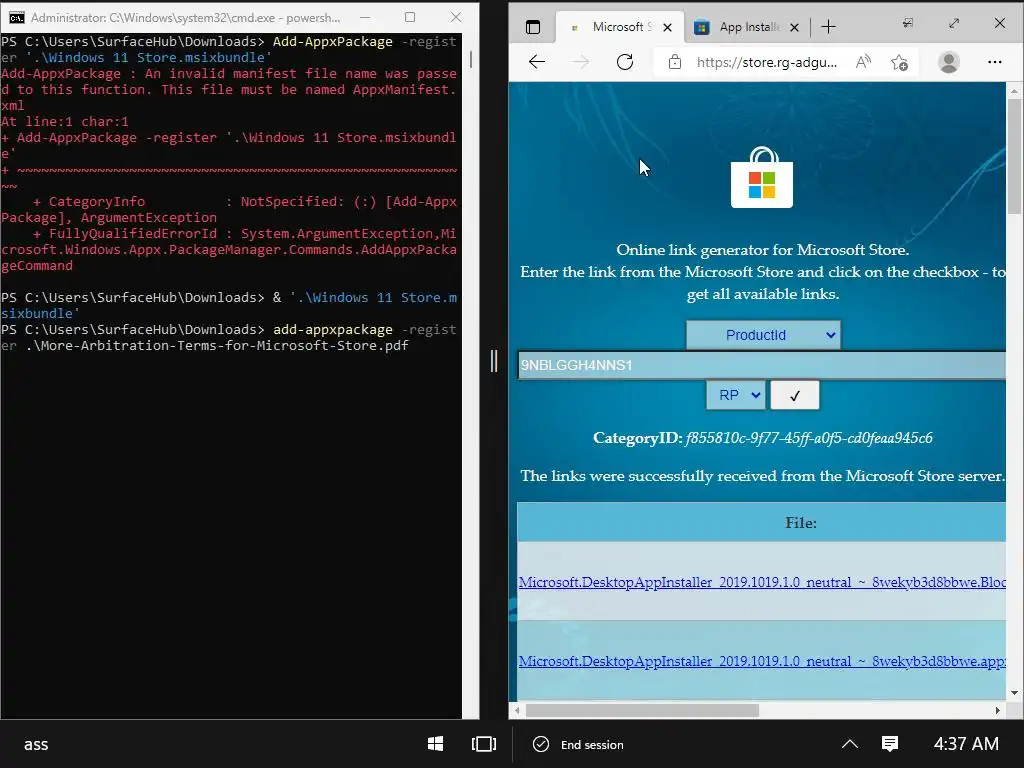
Task: Click the expand window icon in Edge titlebar
Action: tap(954, 24)
